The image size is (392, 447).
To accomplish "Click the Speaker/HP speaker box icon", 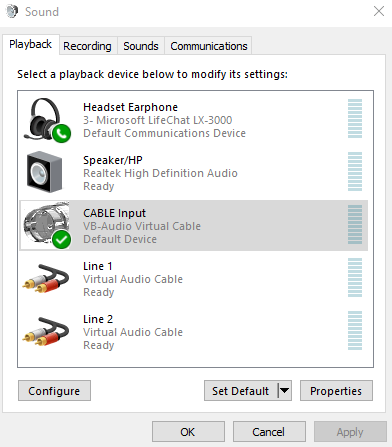I will pos(44,172).
